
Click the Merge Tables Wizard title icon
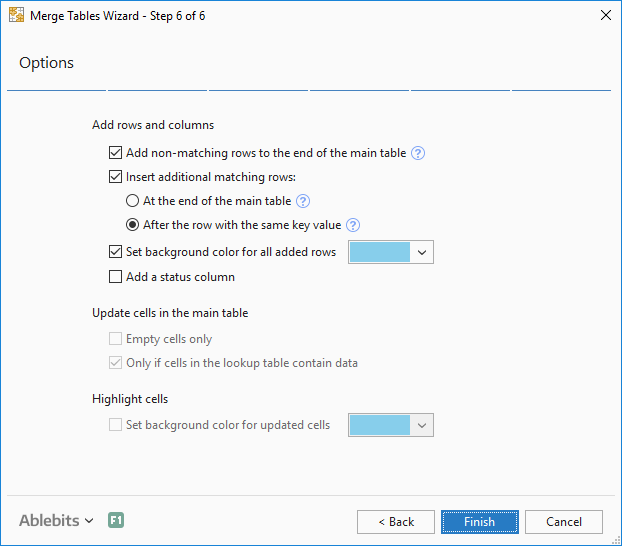[x=15, y=16]
